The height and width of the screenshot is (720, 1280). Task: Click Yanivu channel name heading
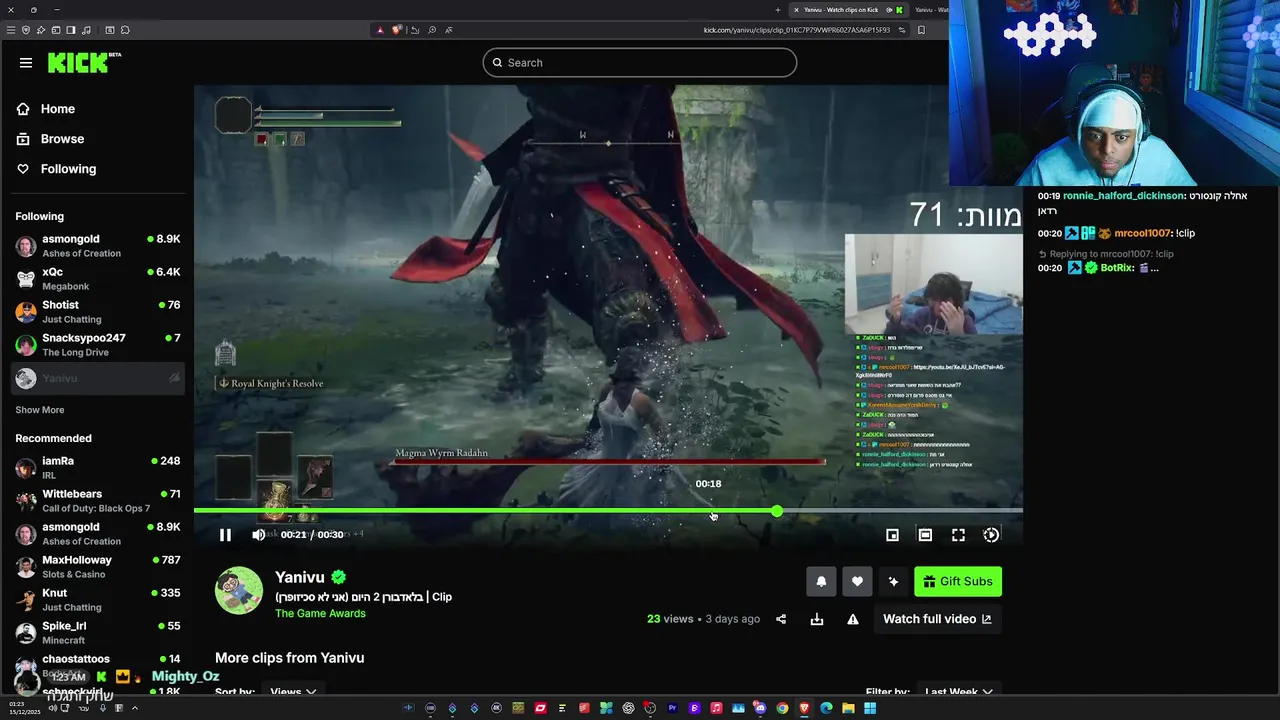(300, 578)
